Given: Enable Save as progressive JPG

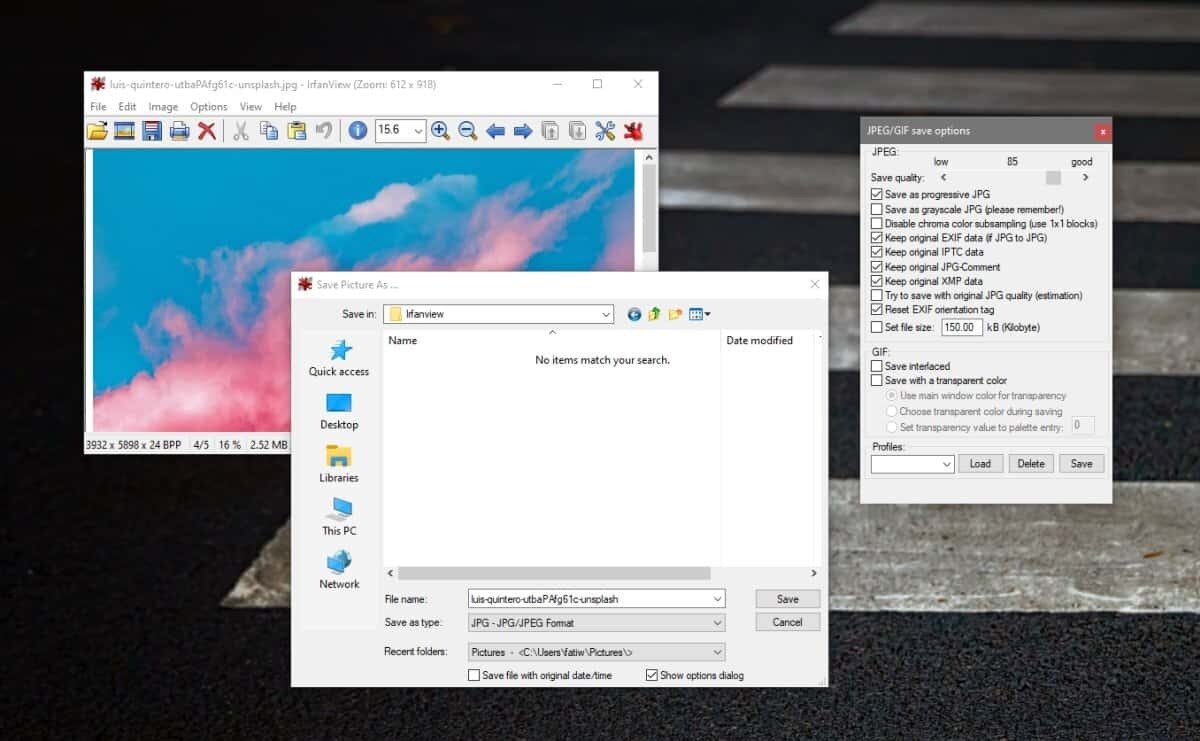Looking at the screenshot, I should [876, 194].
